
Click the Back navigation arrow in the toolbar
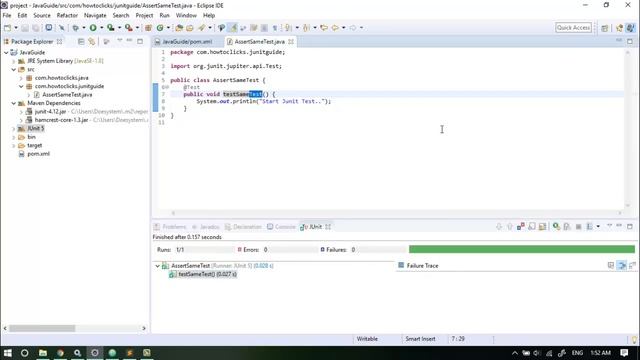point(335,28)
